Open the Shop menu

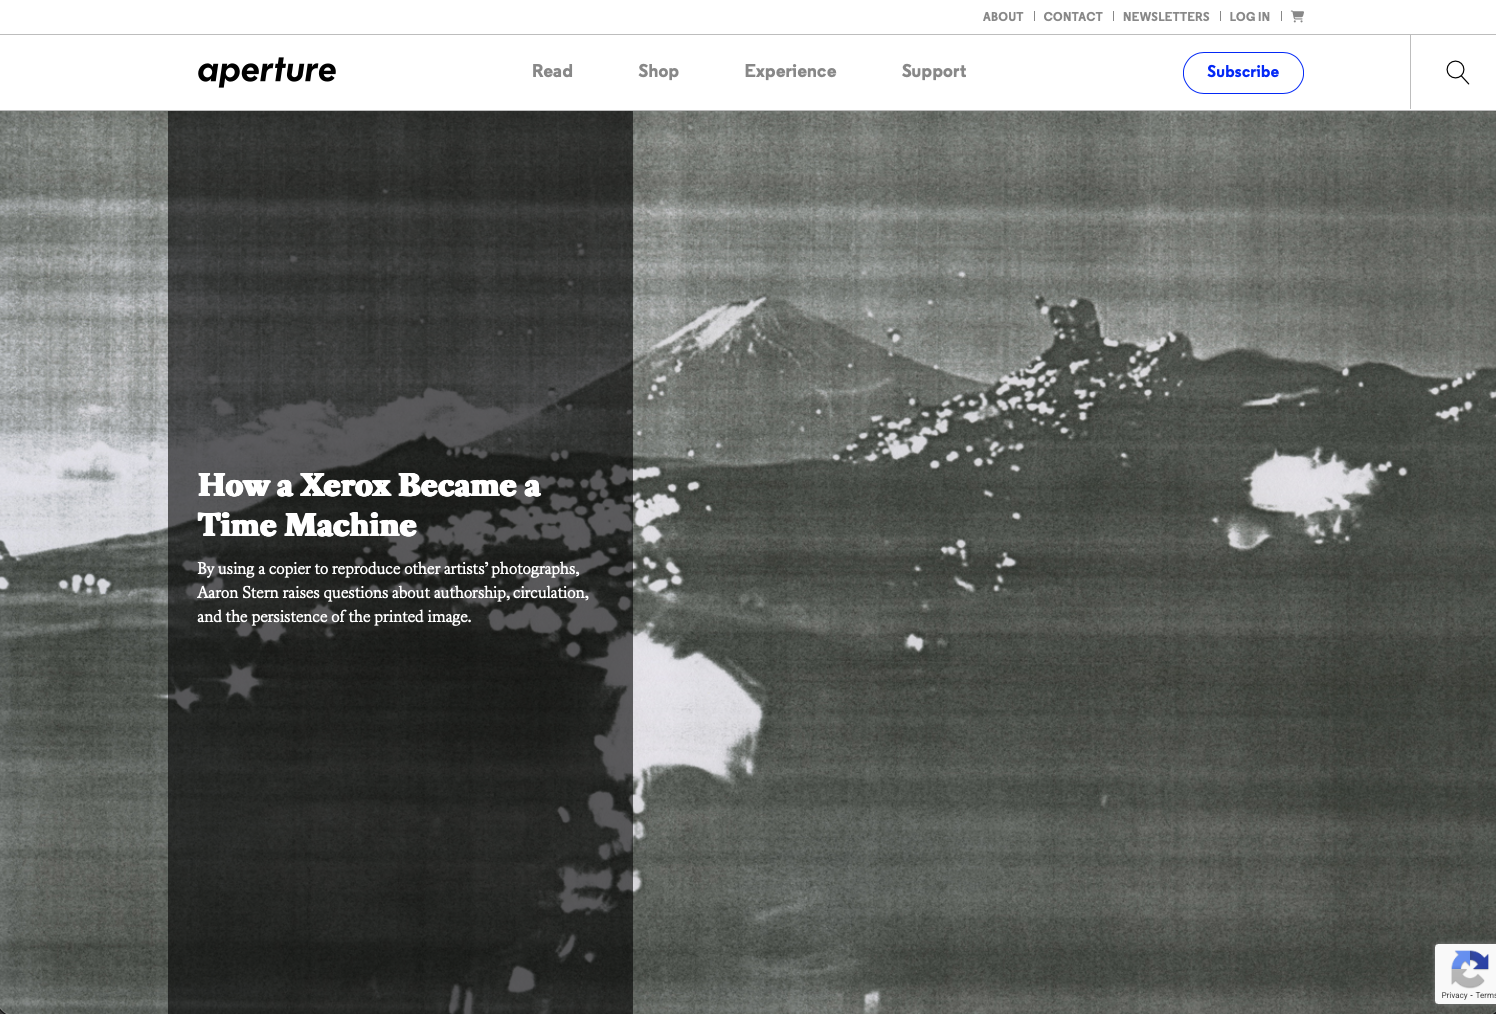pyautogui.click(x=658, y=71)
